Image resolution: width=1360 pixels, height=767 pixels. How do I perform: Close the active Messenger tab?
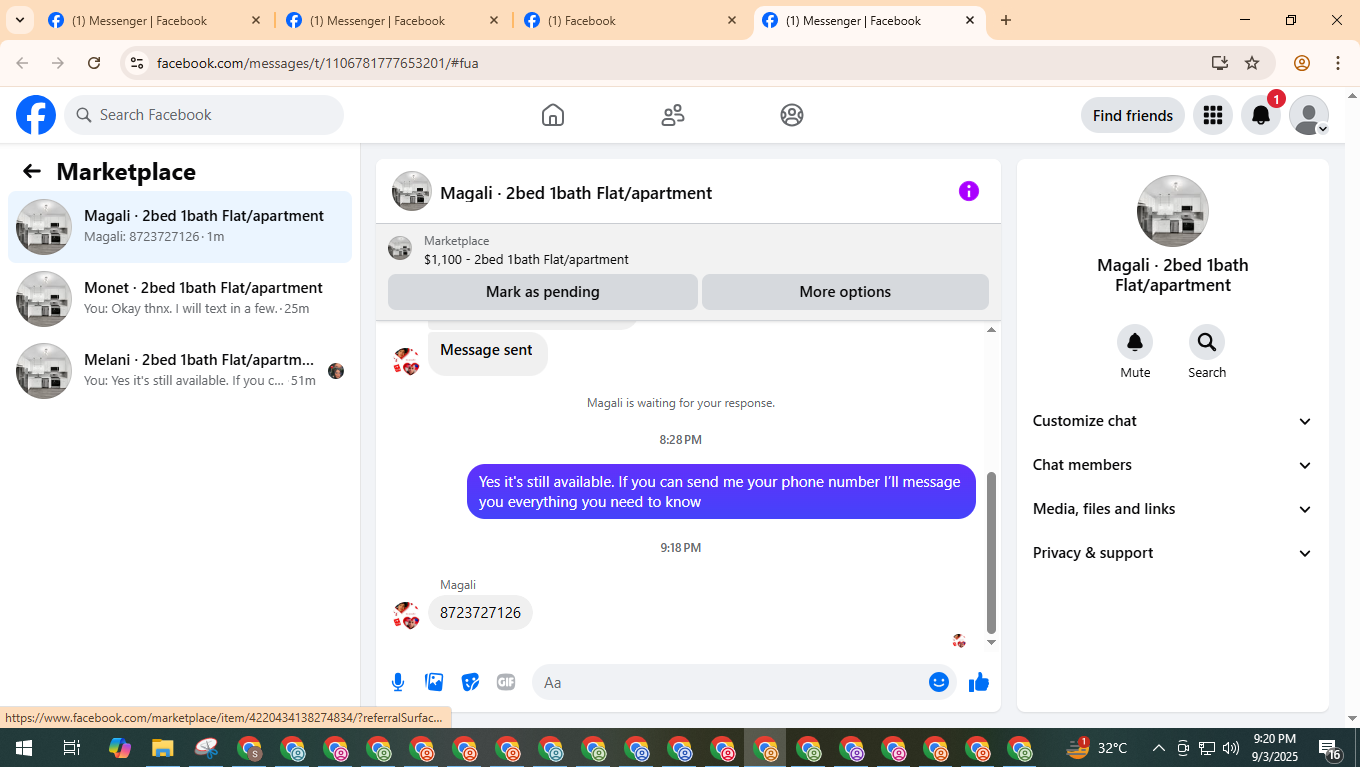tap(970, 20)
